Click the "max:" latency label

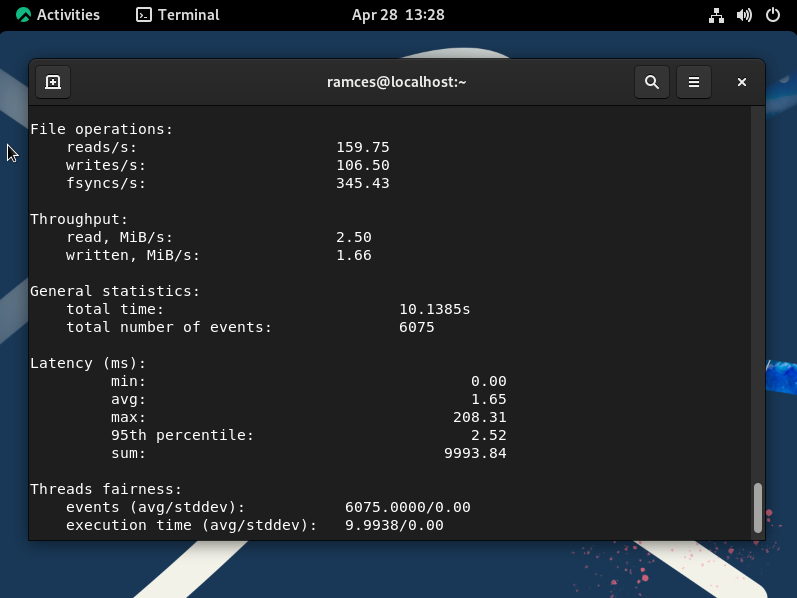pos(128,417)
